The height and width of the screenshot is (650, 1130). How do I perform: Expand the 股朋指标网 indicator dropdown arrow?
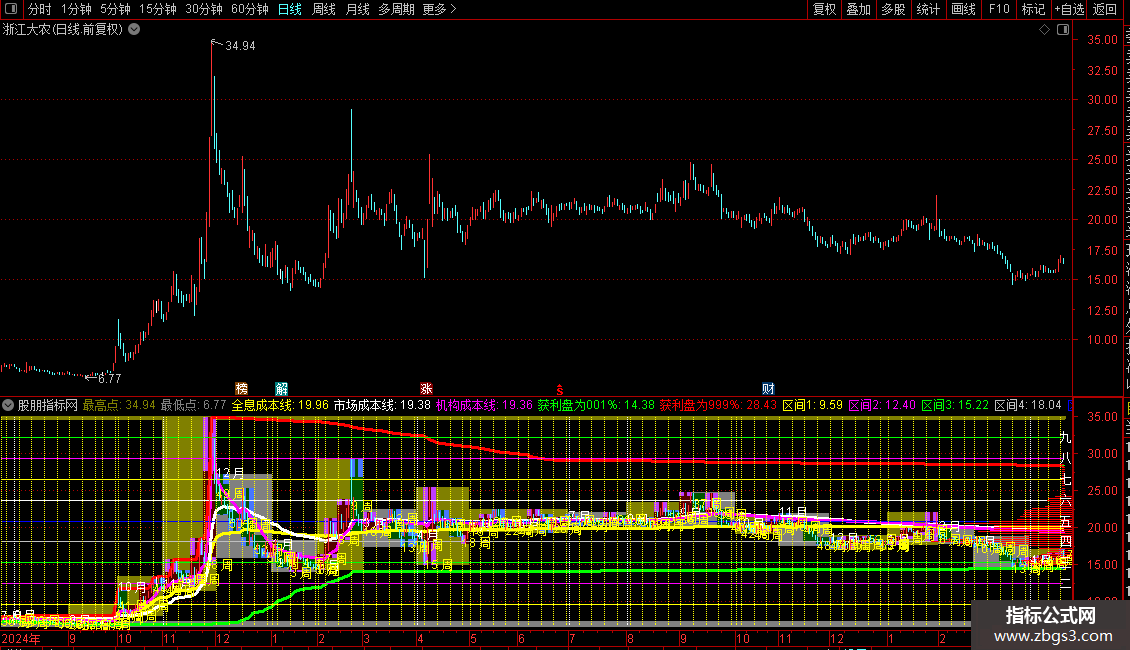9,405
